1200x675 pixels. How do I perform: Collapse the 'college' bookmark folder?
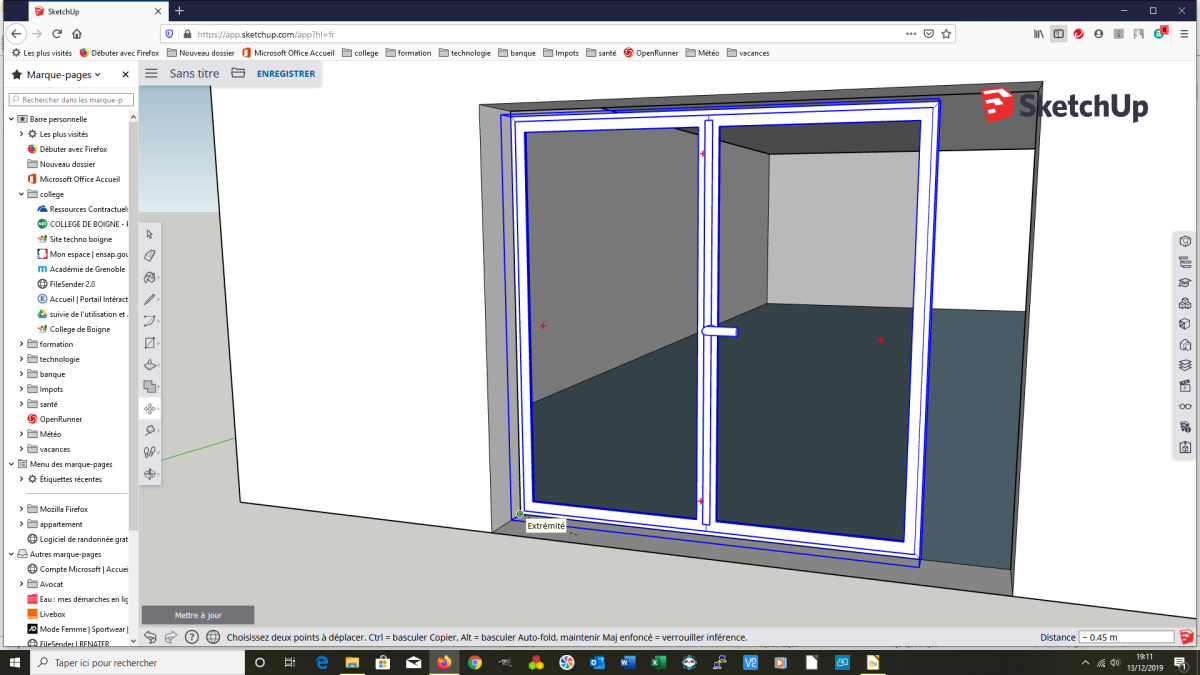click(x=21, y=194)
